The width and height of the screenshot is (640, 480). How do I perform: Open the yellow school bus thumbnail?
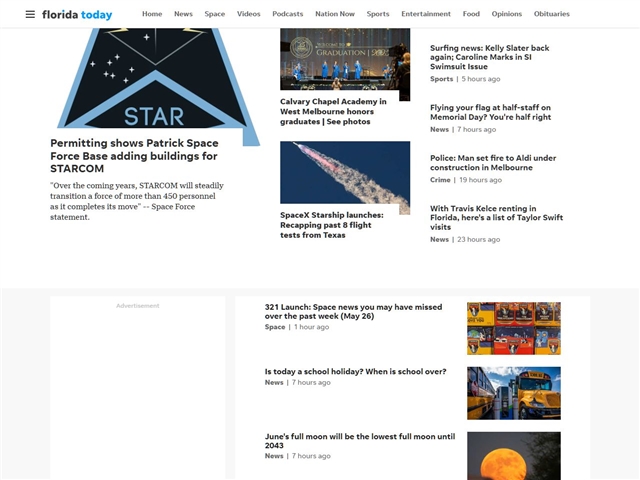[x=514, y=393]
